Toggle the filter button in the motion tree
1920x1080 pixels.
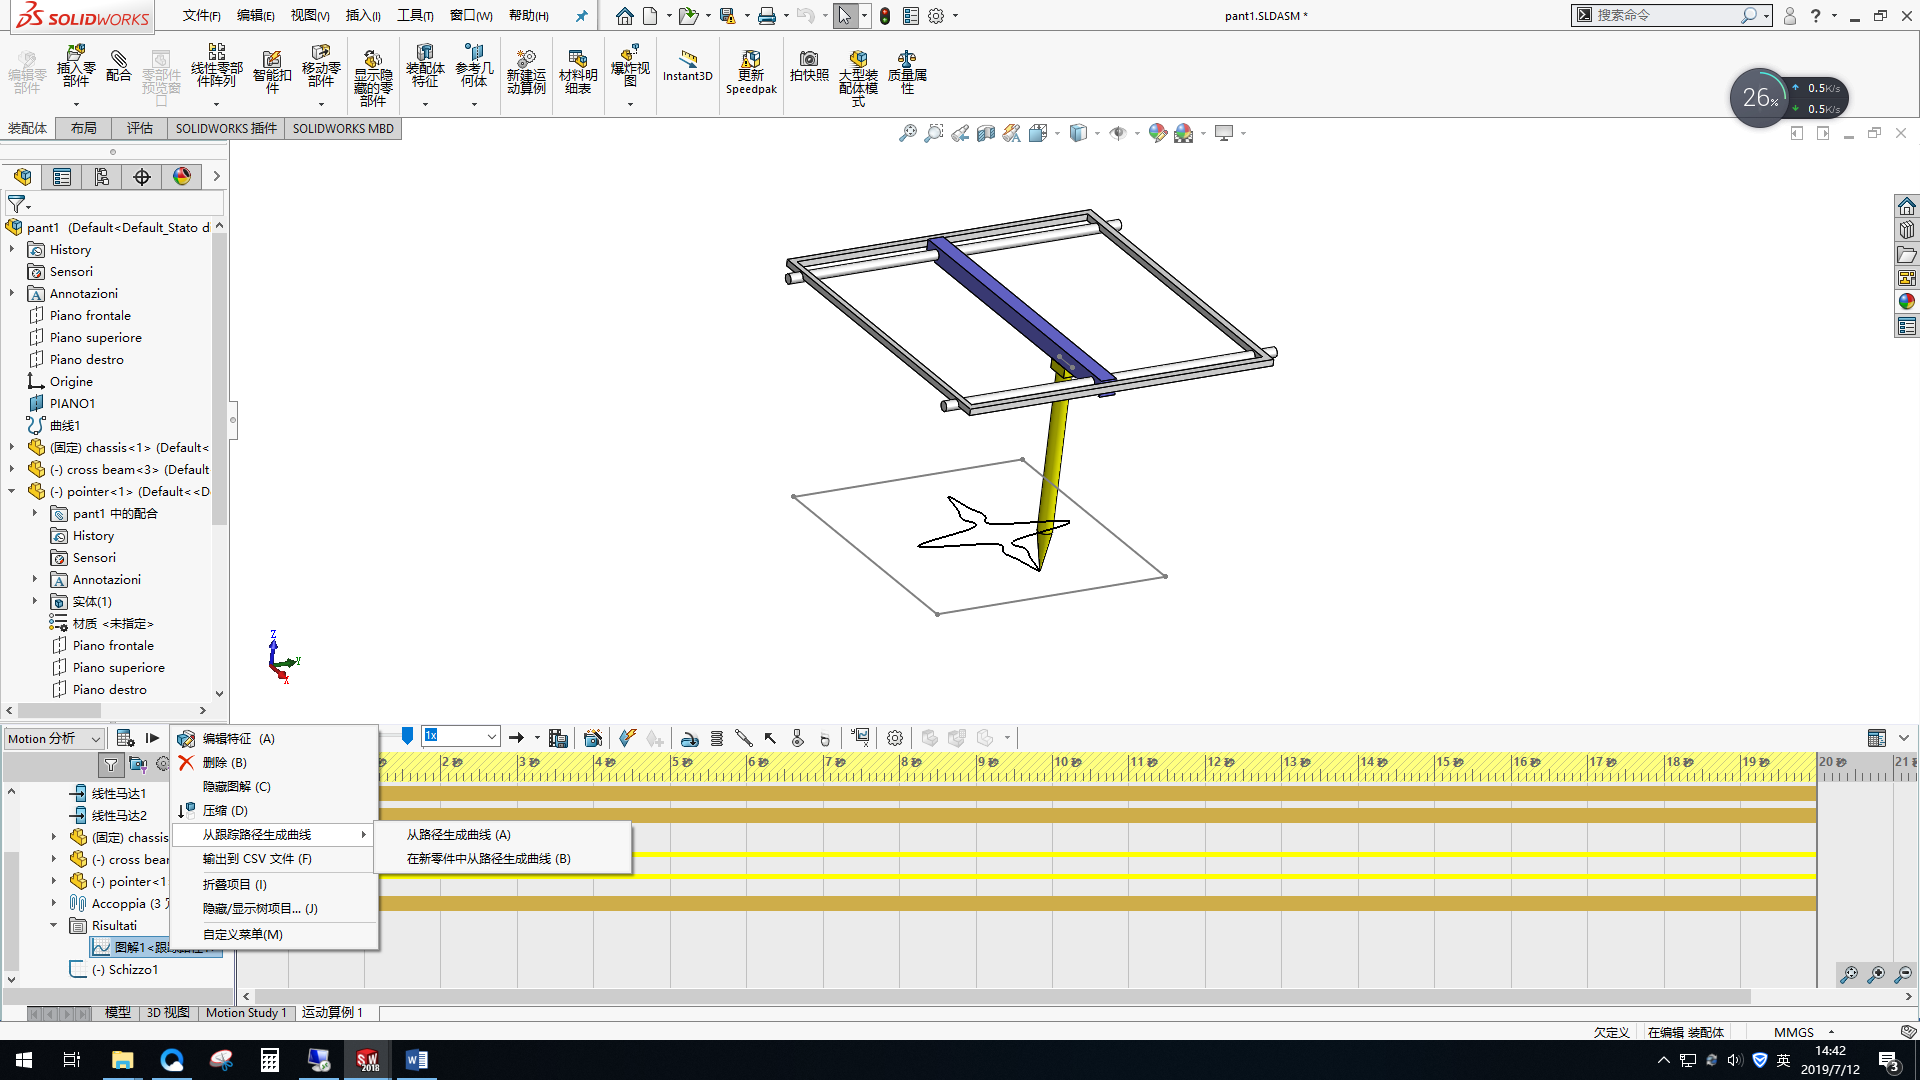point(111,765)
